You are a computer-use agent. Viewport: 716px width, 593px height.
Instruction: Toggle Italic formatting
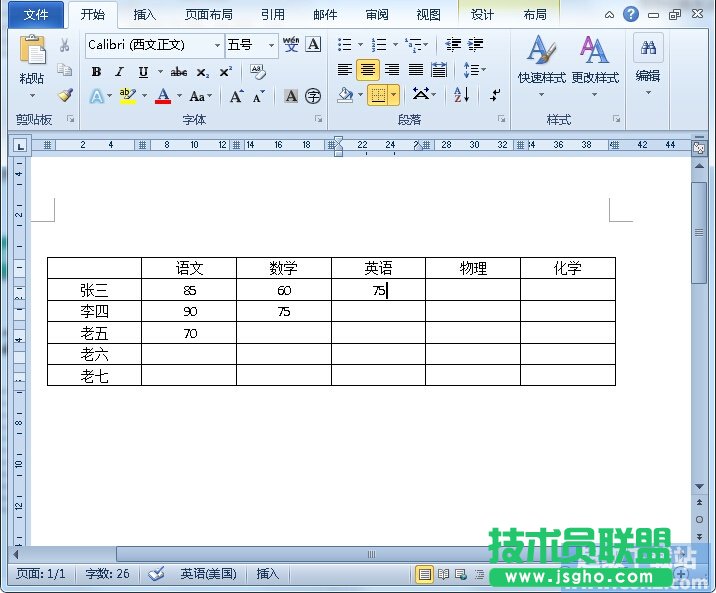(119, 72)
